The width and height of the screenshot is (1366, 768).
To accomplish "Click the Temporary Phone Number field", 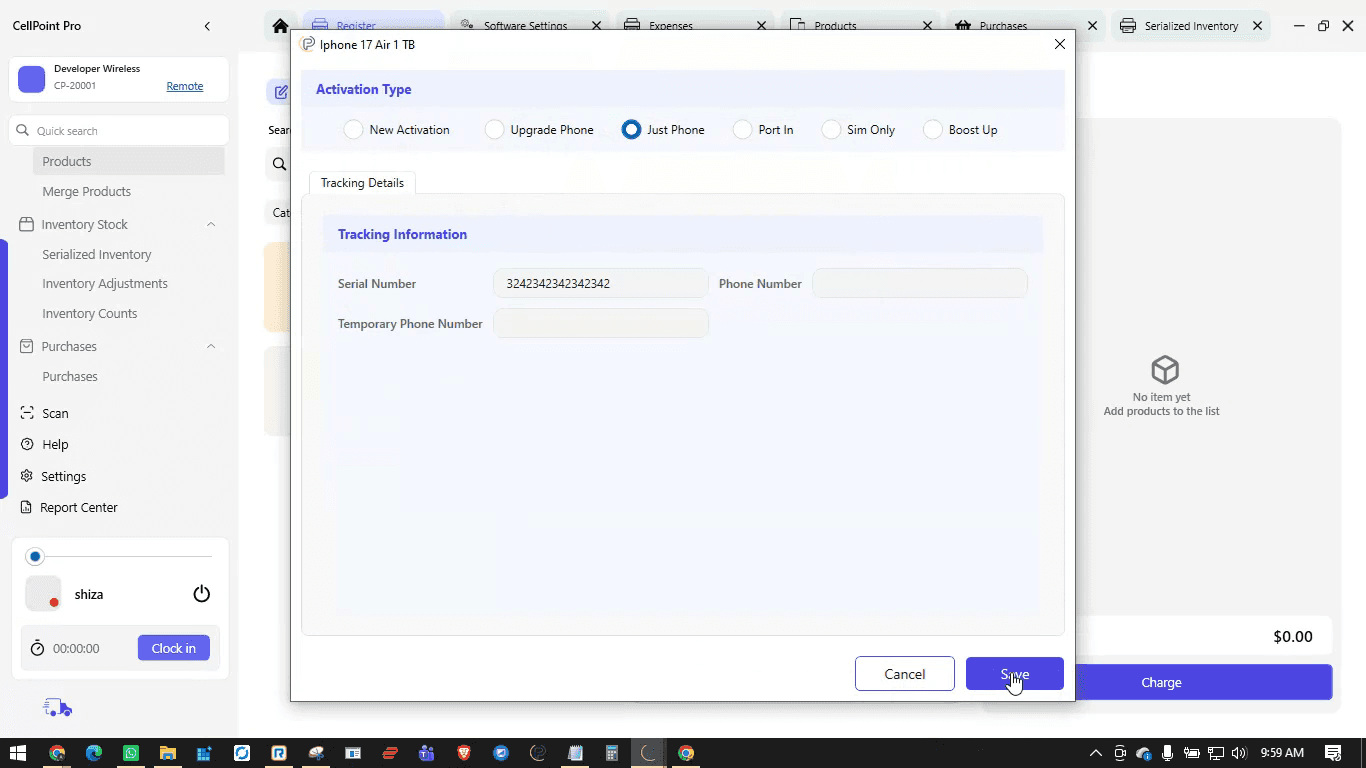I will [601, 324].
